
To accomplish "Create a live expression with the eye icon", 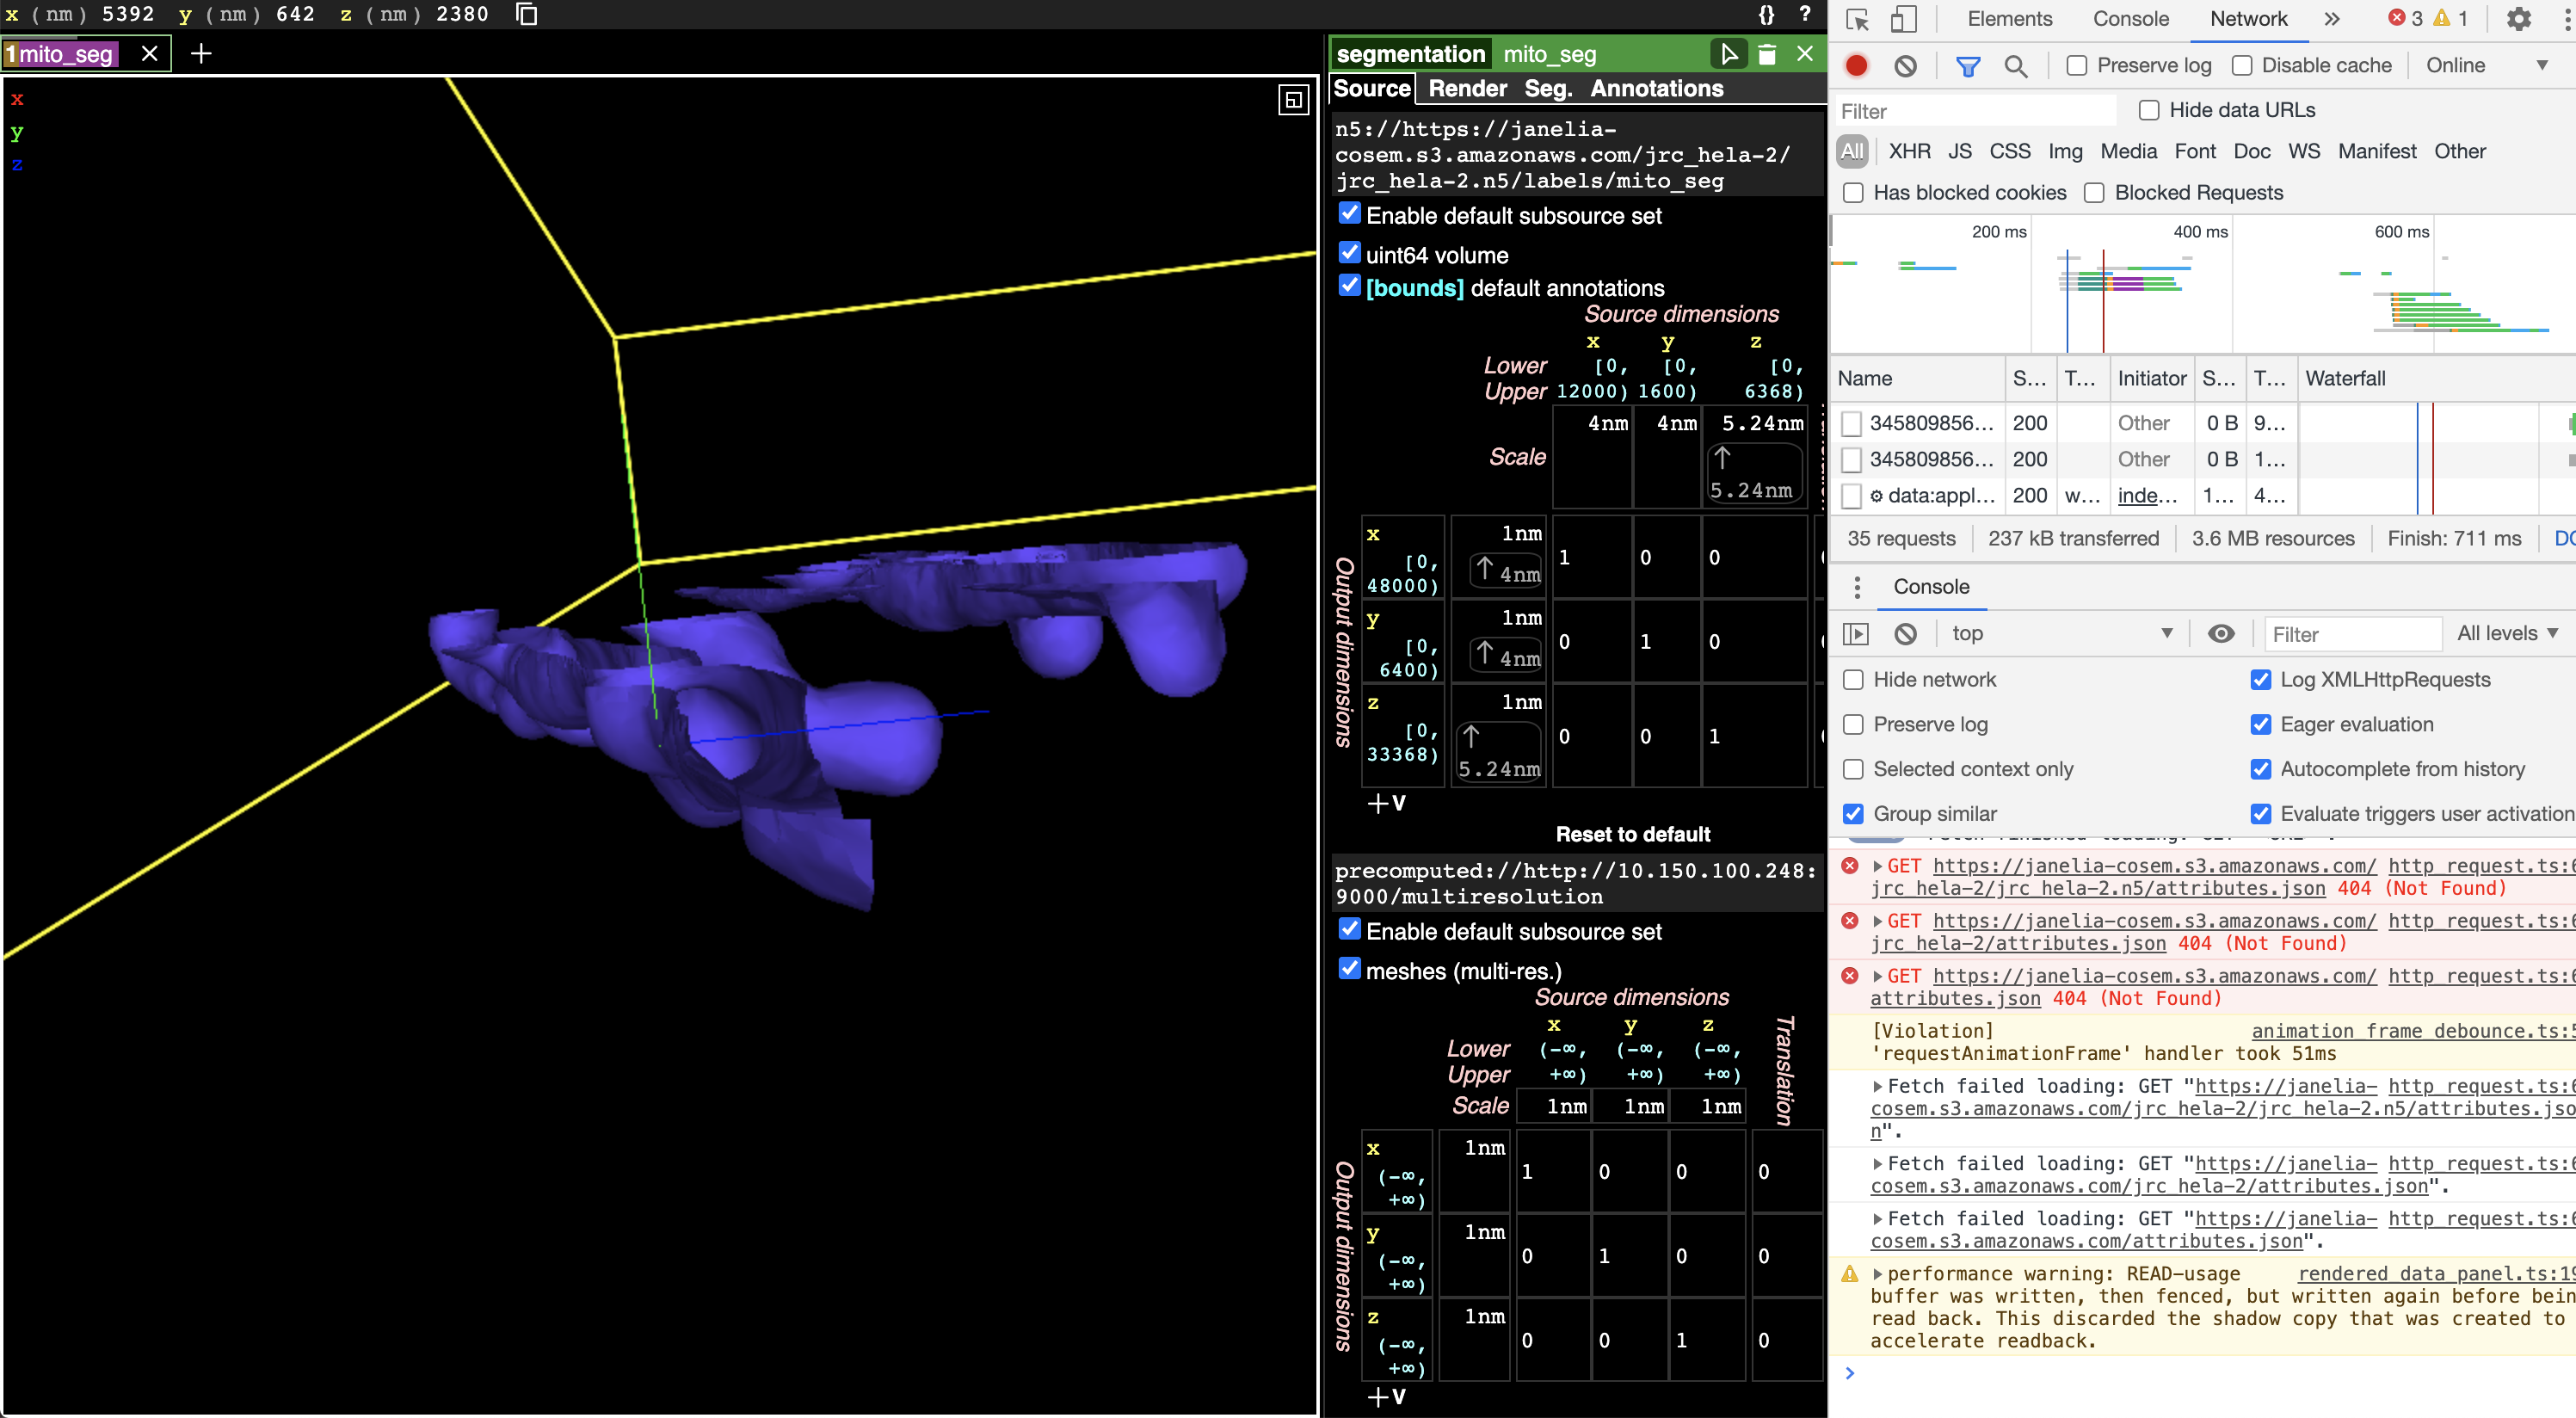I will 2221,633.
